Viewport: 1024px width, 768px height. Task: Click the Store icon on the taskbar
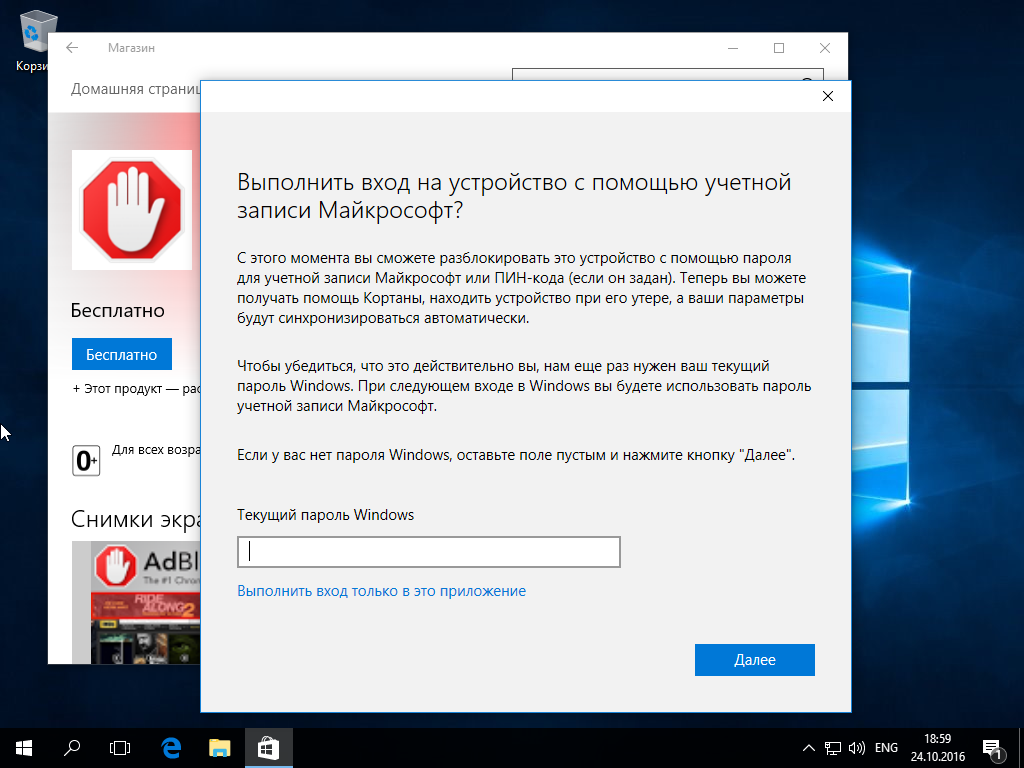coord(268,748)
